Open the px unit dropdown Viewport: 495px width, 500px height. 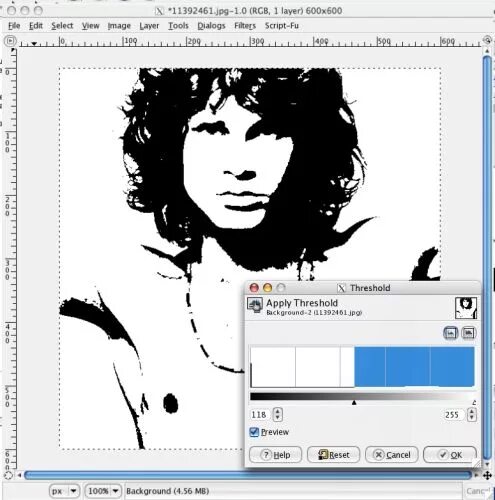(64, 491)
